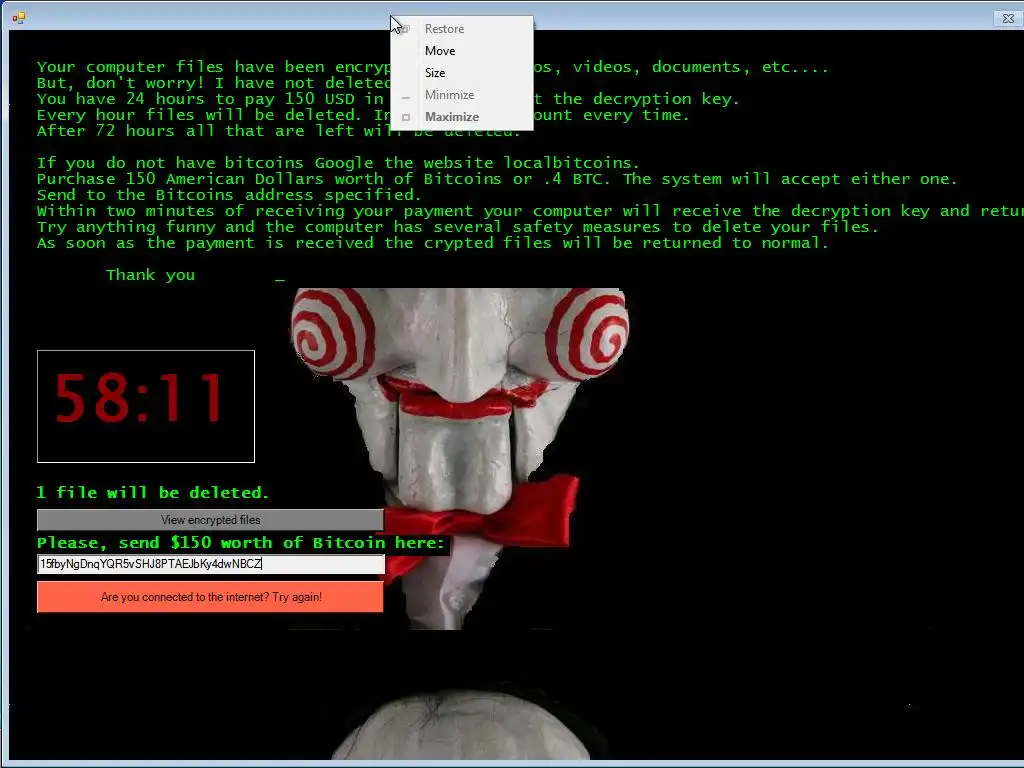Click the Minimize dash icon in the menu
Screen dimensions: 1024x768
click(406, 97)
